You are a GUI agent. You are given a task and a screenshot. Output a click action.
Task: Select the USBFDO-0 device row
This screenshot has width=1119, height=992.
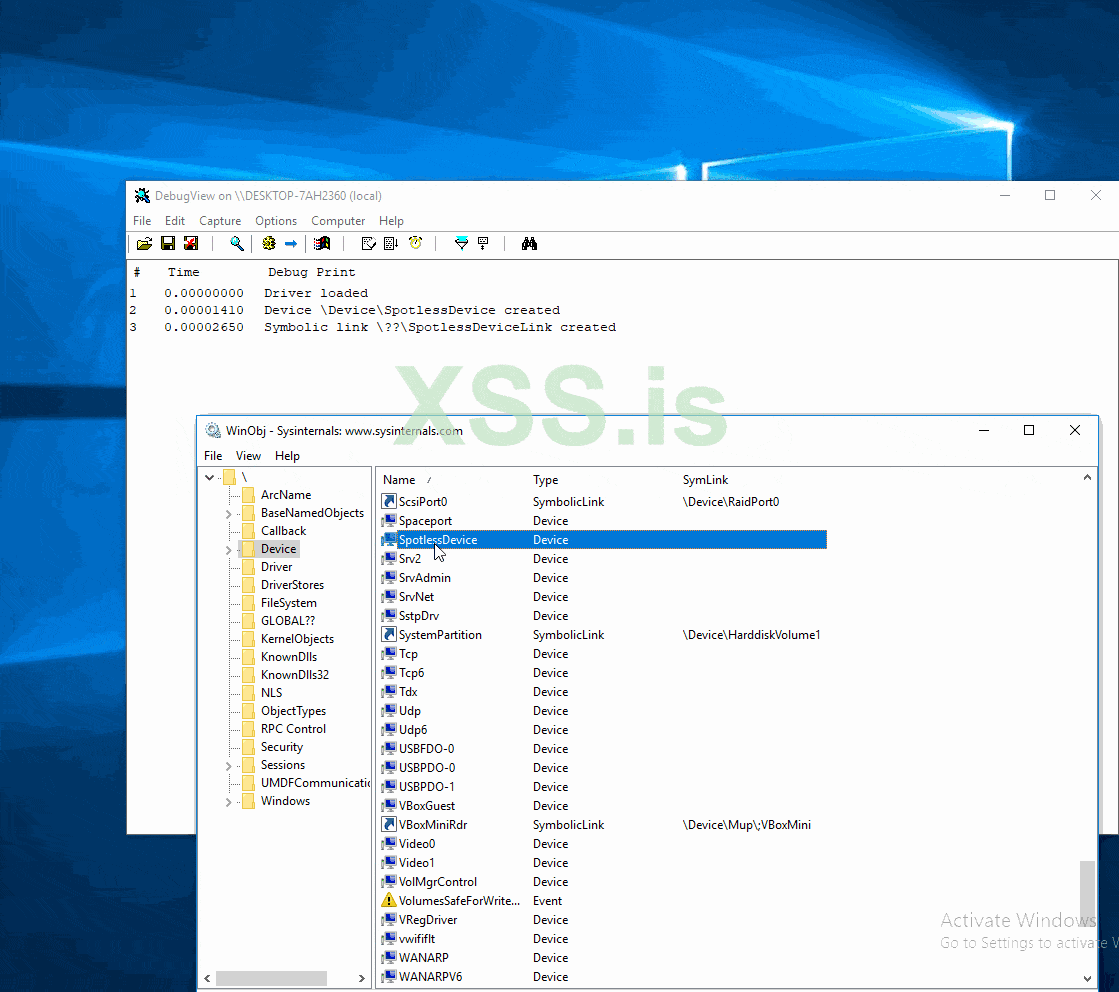603,749
